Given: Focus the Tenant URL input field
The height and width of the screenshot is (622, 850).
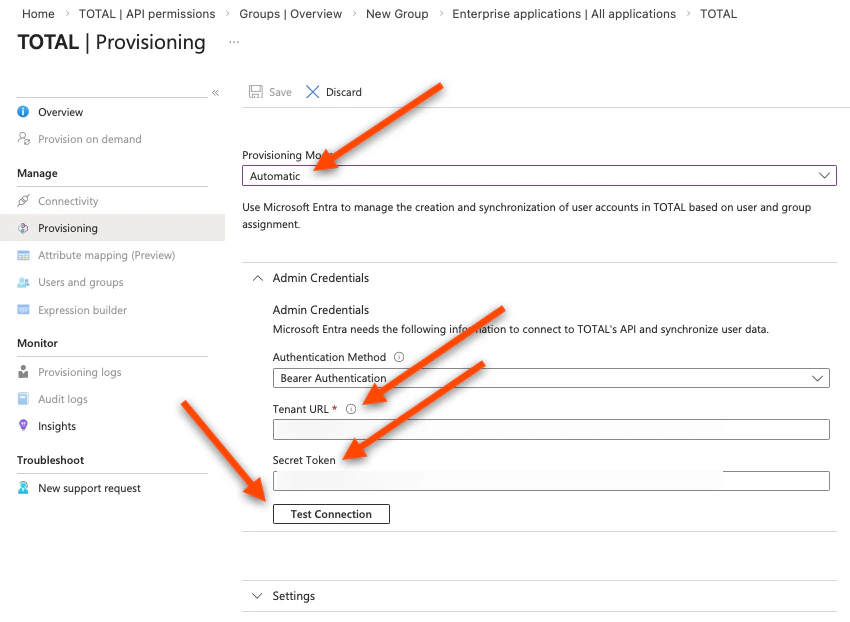Looking at the screenshot, I should point(551,429).
